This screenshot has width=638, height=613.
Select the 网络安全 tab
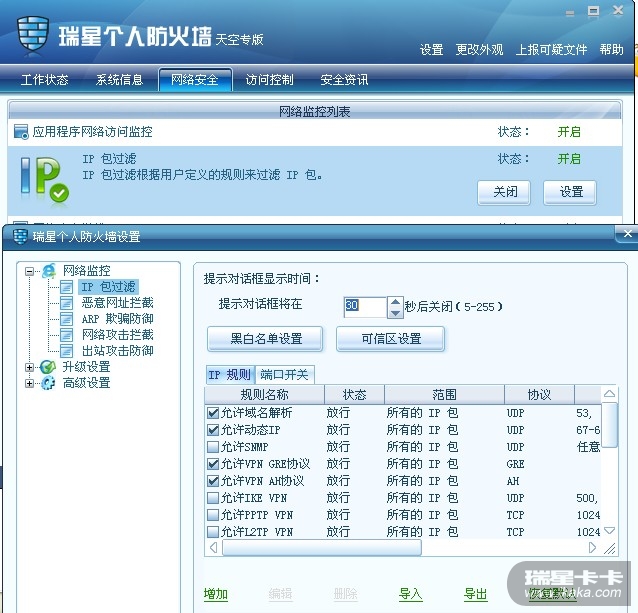tap(195, 80)
